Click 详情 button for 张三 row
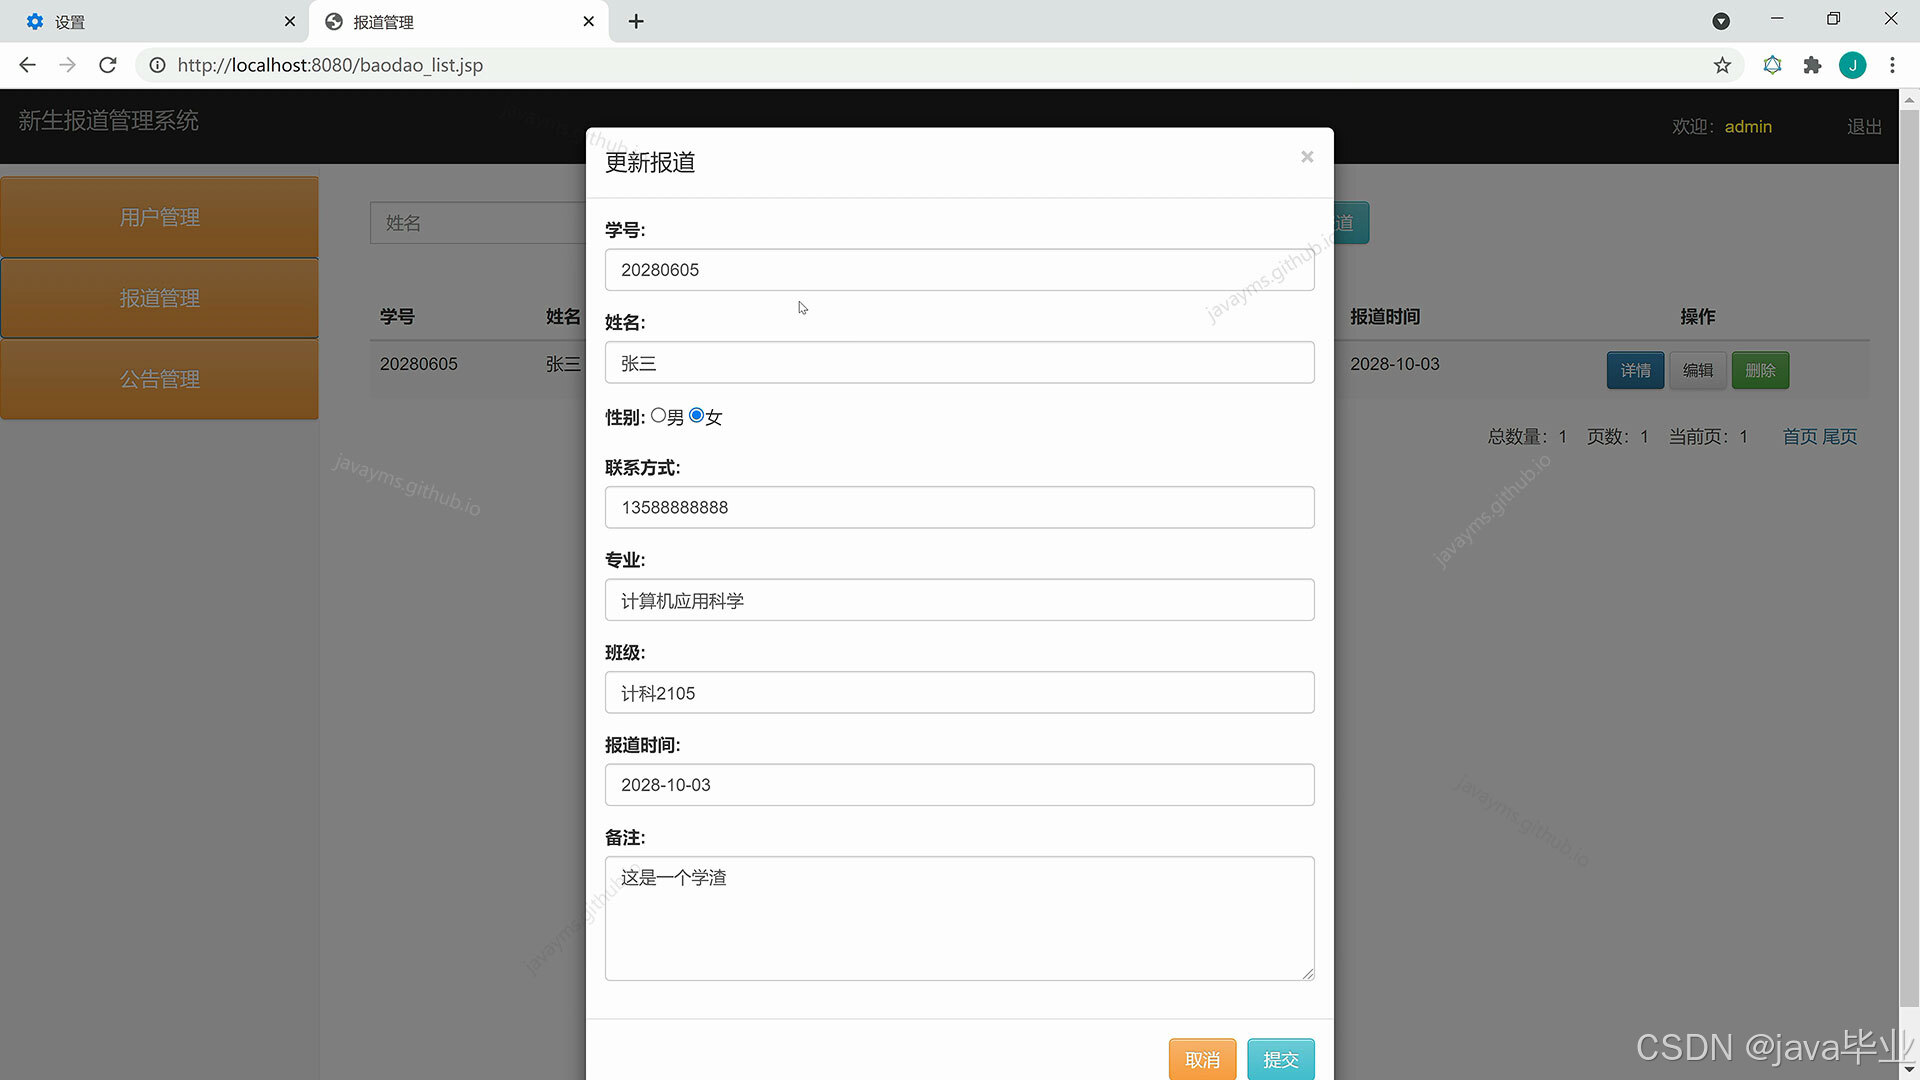Viewport: 1920px width, 1080px height. click(x=1635, y=370)
